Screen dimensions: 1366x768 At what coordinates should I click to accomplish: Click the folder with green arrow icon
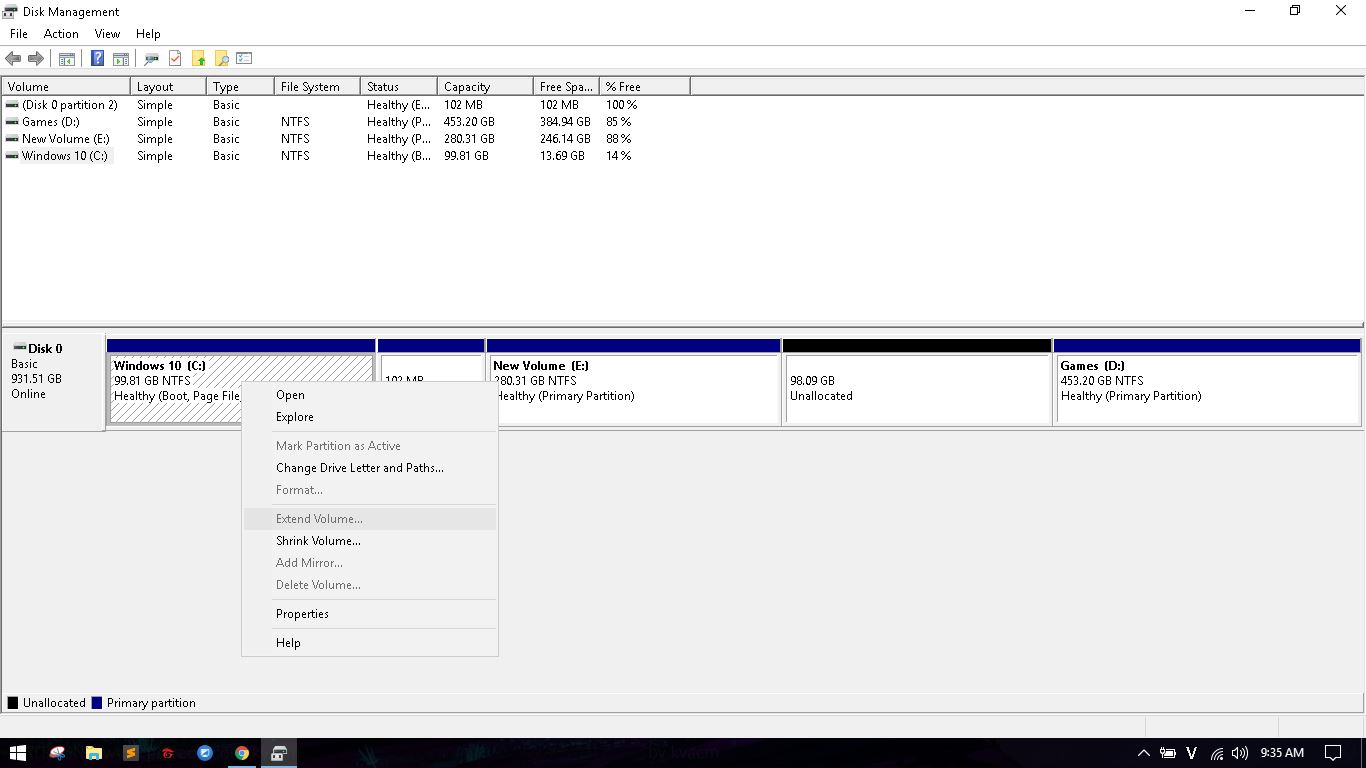pos(199,59)
